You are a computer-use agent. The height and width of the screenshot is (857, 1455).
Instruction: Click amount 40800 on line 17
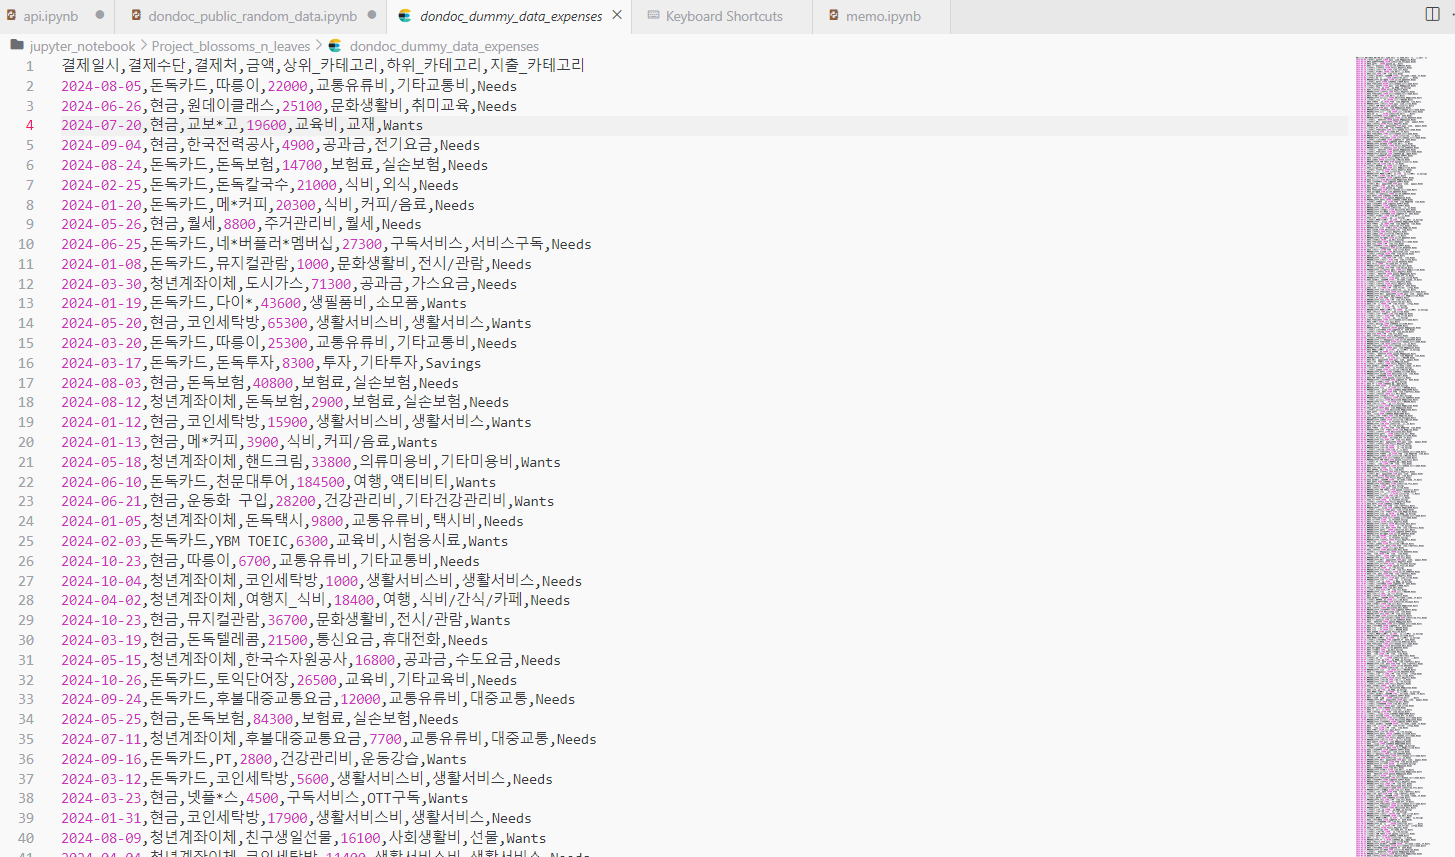coord(273,383)
